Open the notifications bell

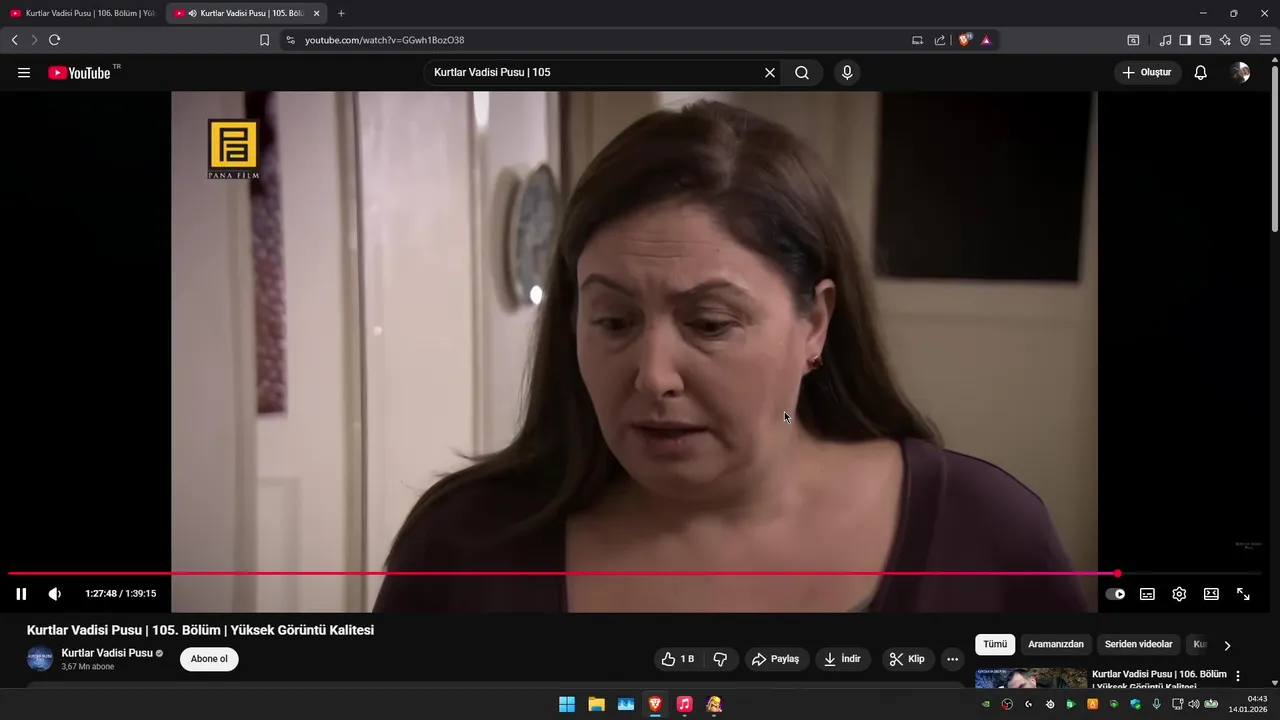click(x=1201, y=73)
